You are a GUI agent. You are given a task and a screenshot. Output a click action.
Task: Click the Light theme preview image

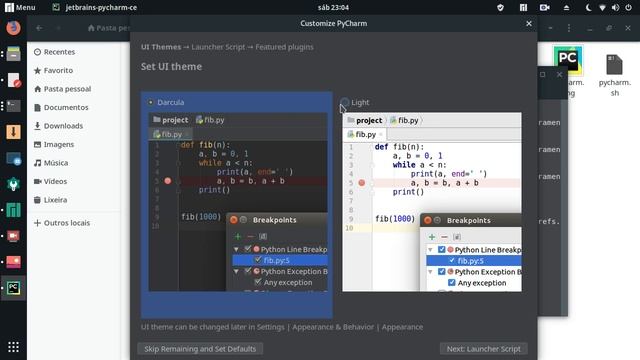point(432,202)
